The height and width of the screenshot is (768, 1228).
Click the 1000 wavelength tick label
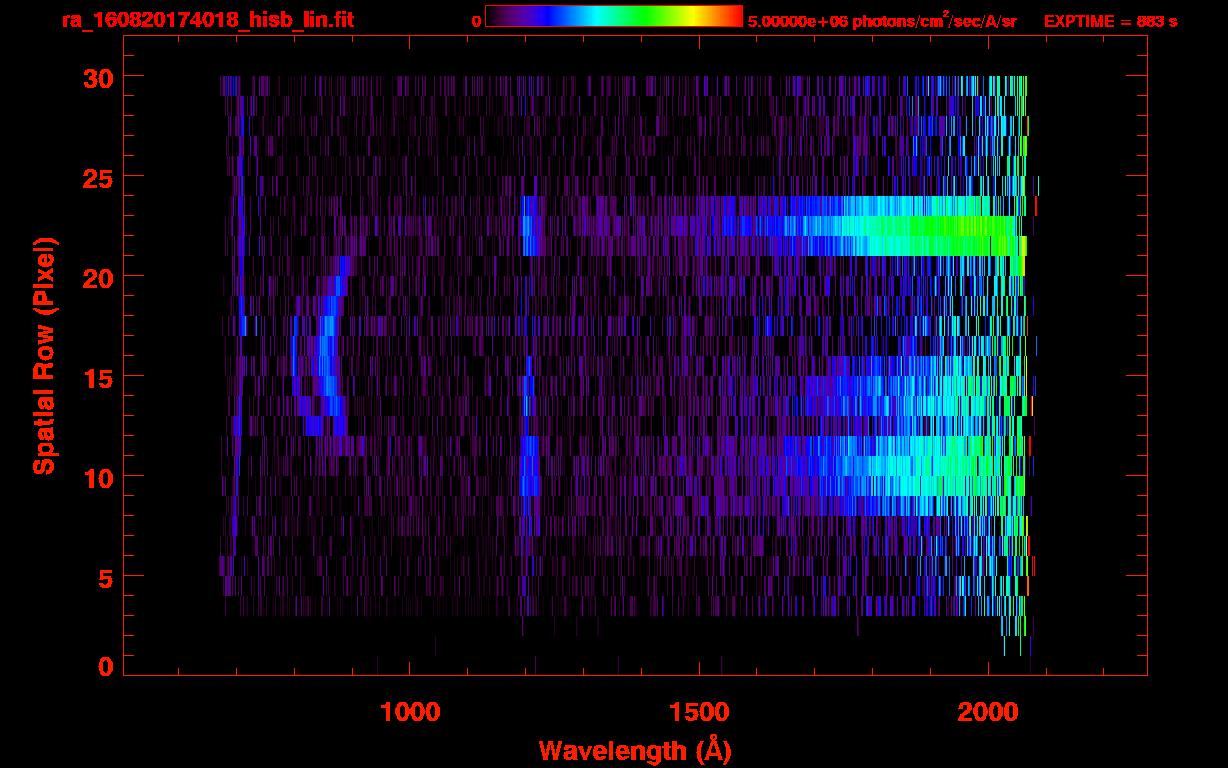coord(410,713)
